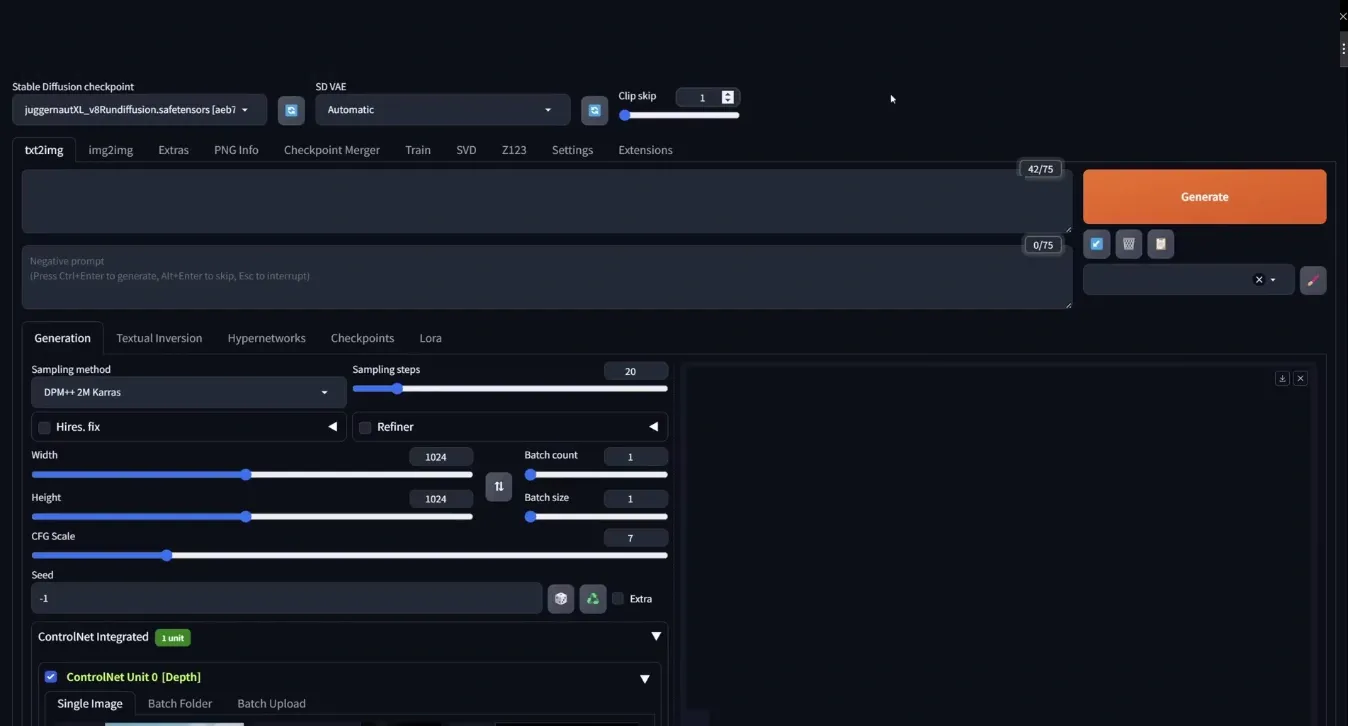This screenshot has height=726, width=1348.
Task: Swap width and height values
Action: pos(498,486)
